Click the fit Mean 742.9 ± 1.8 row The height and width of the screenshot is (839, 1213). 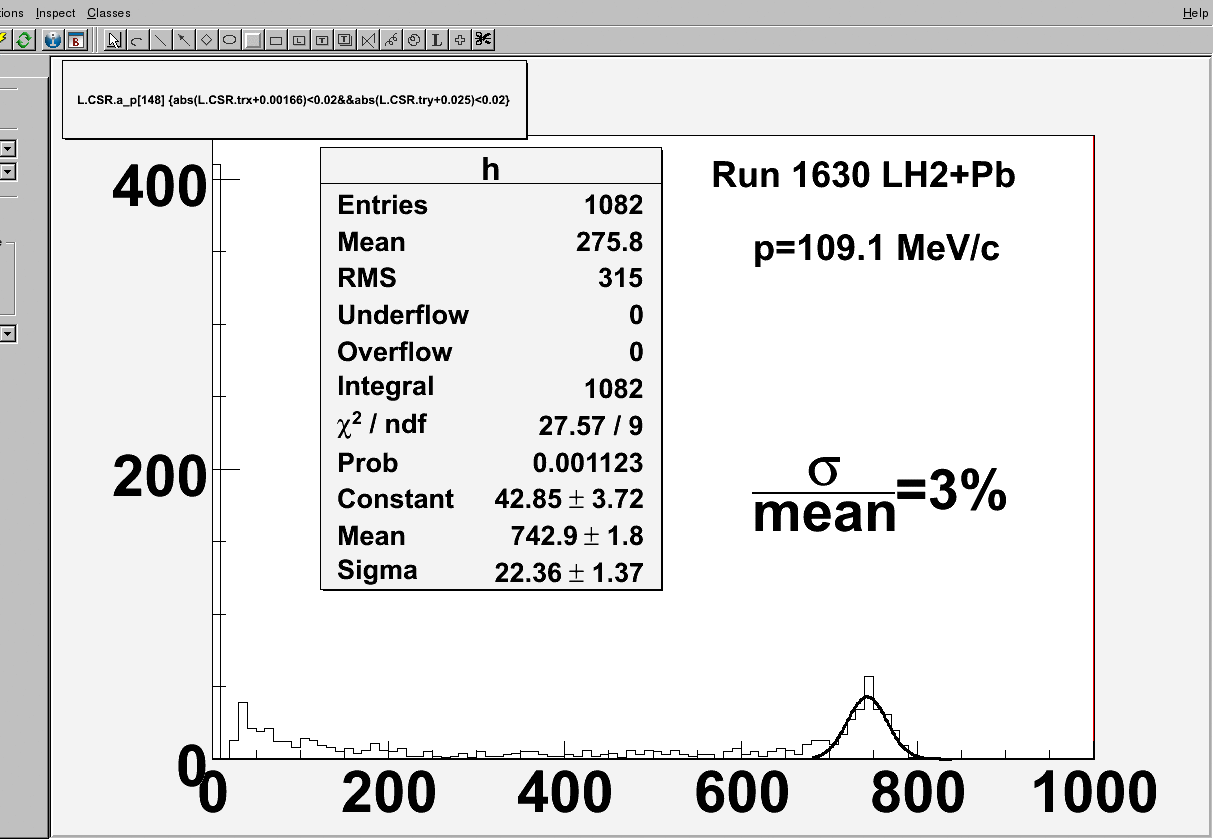click(x=490, y=536)
